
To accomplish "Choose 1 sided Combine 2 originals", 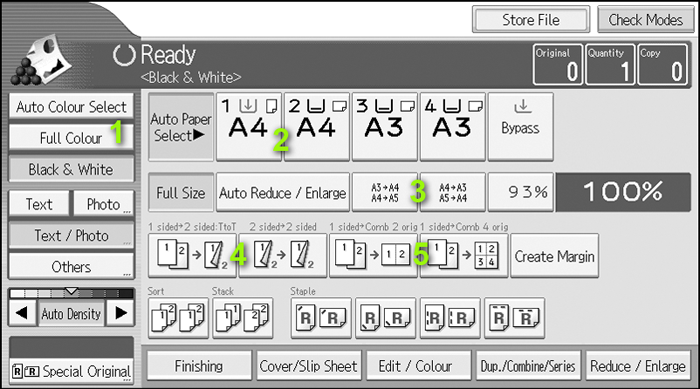I will click(373, 256).
